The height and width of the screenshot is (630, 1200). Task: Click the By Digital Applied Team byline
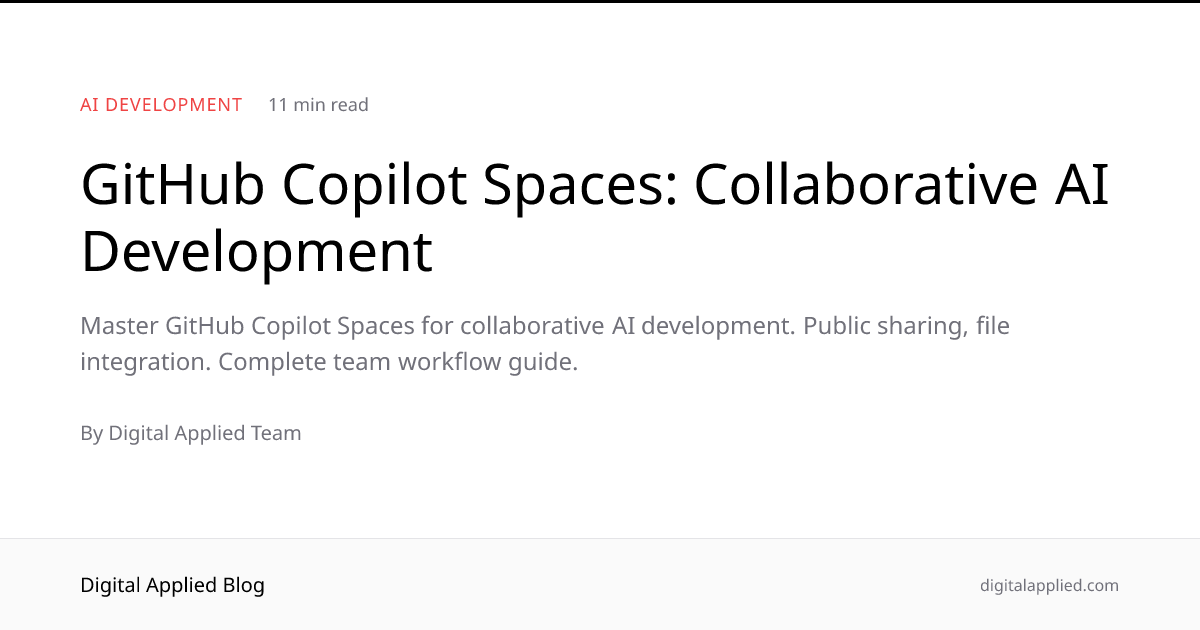[x=190, y=432]
